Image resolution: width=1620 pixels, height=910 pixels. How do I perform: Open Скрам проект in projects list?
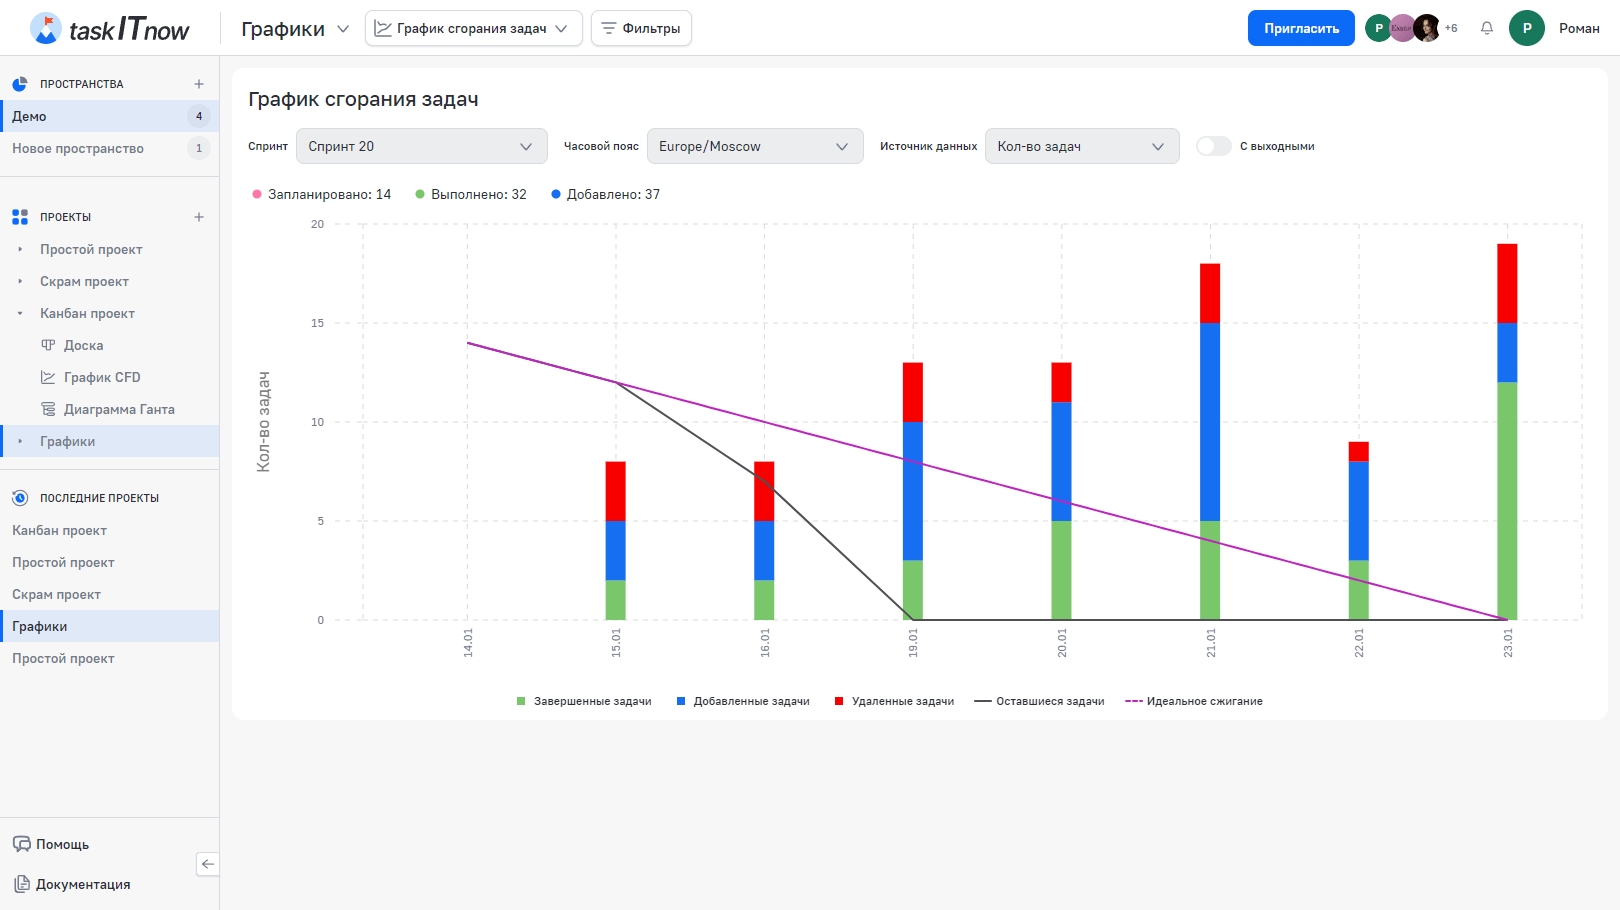[x=84, y=281]
